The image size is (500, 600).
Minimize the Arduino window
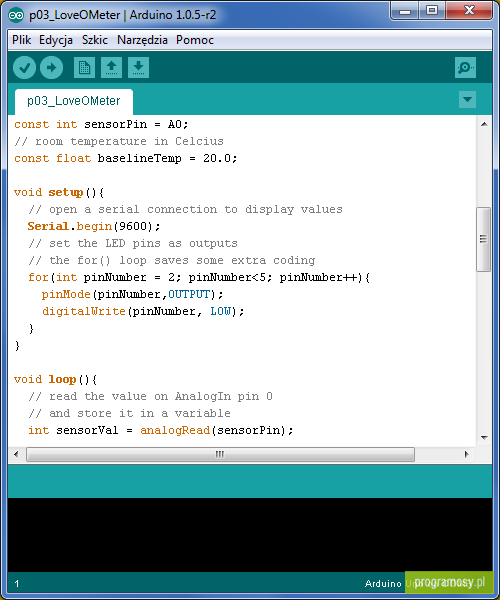405,11
